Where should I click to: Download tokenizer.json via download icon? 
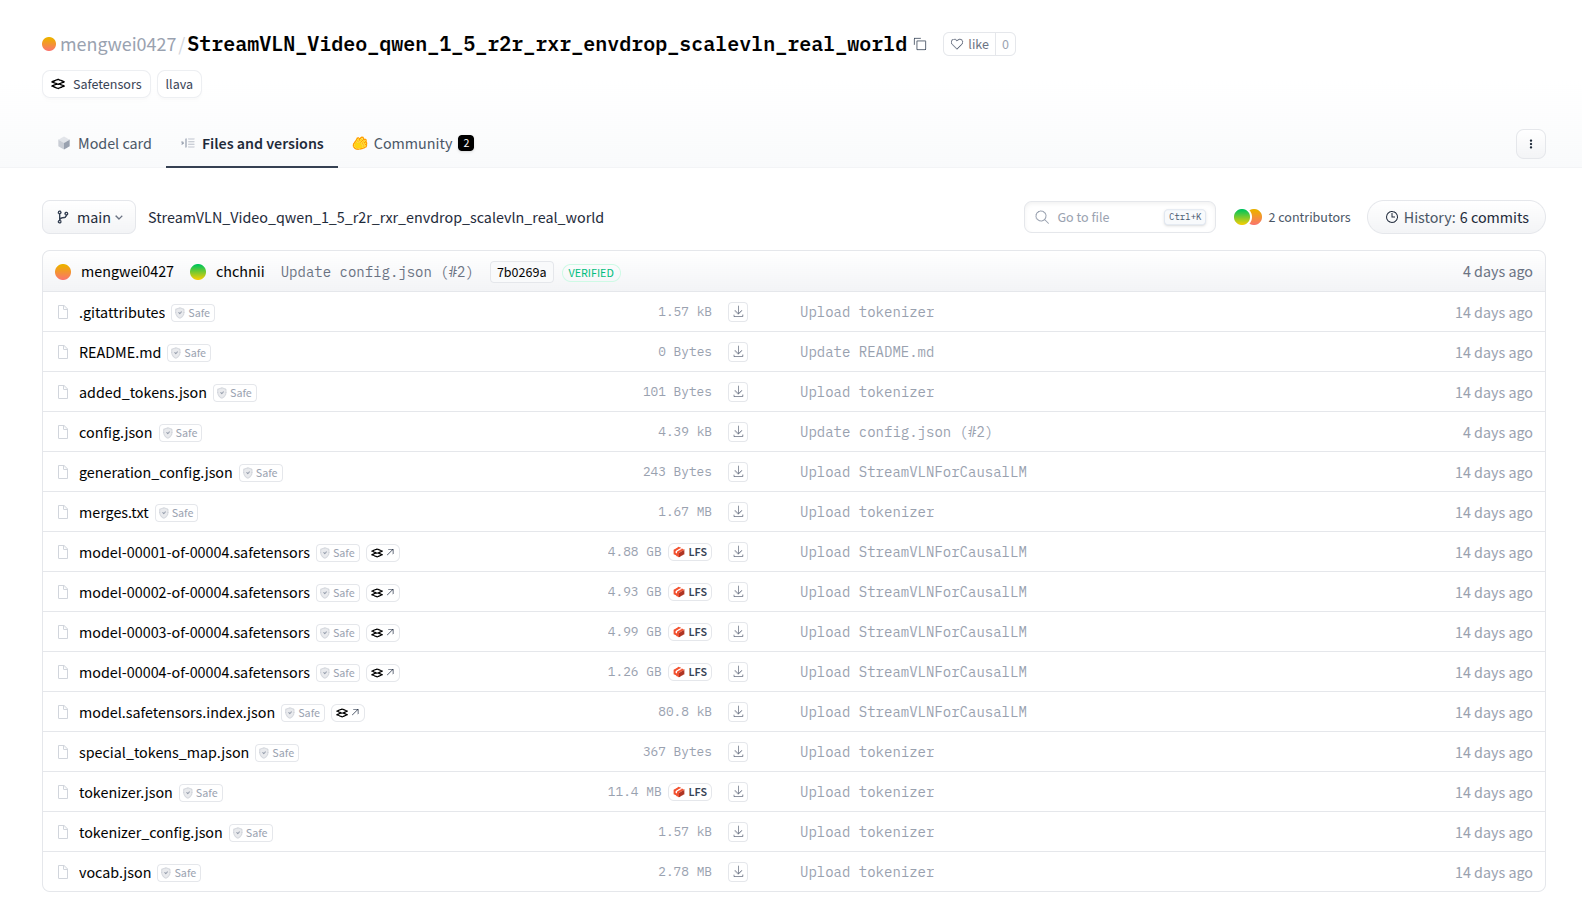pyautogui.click(x=738, y=792)
